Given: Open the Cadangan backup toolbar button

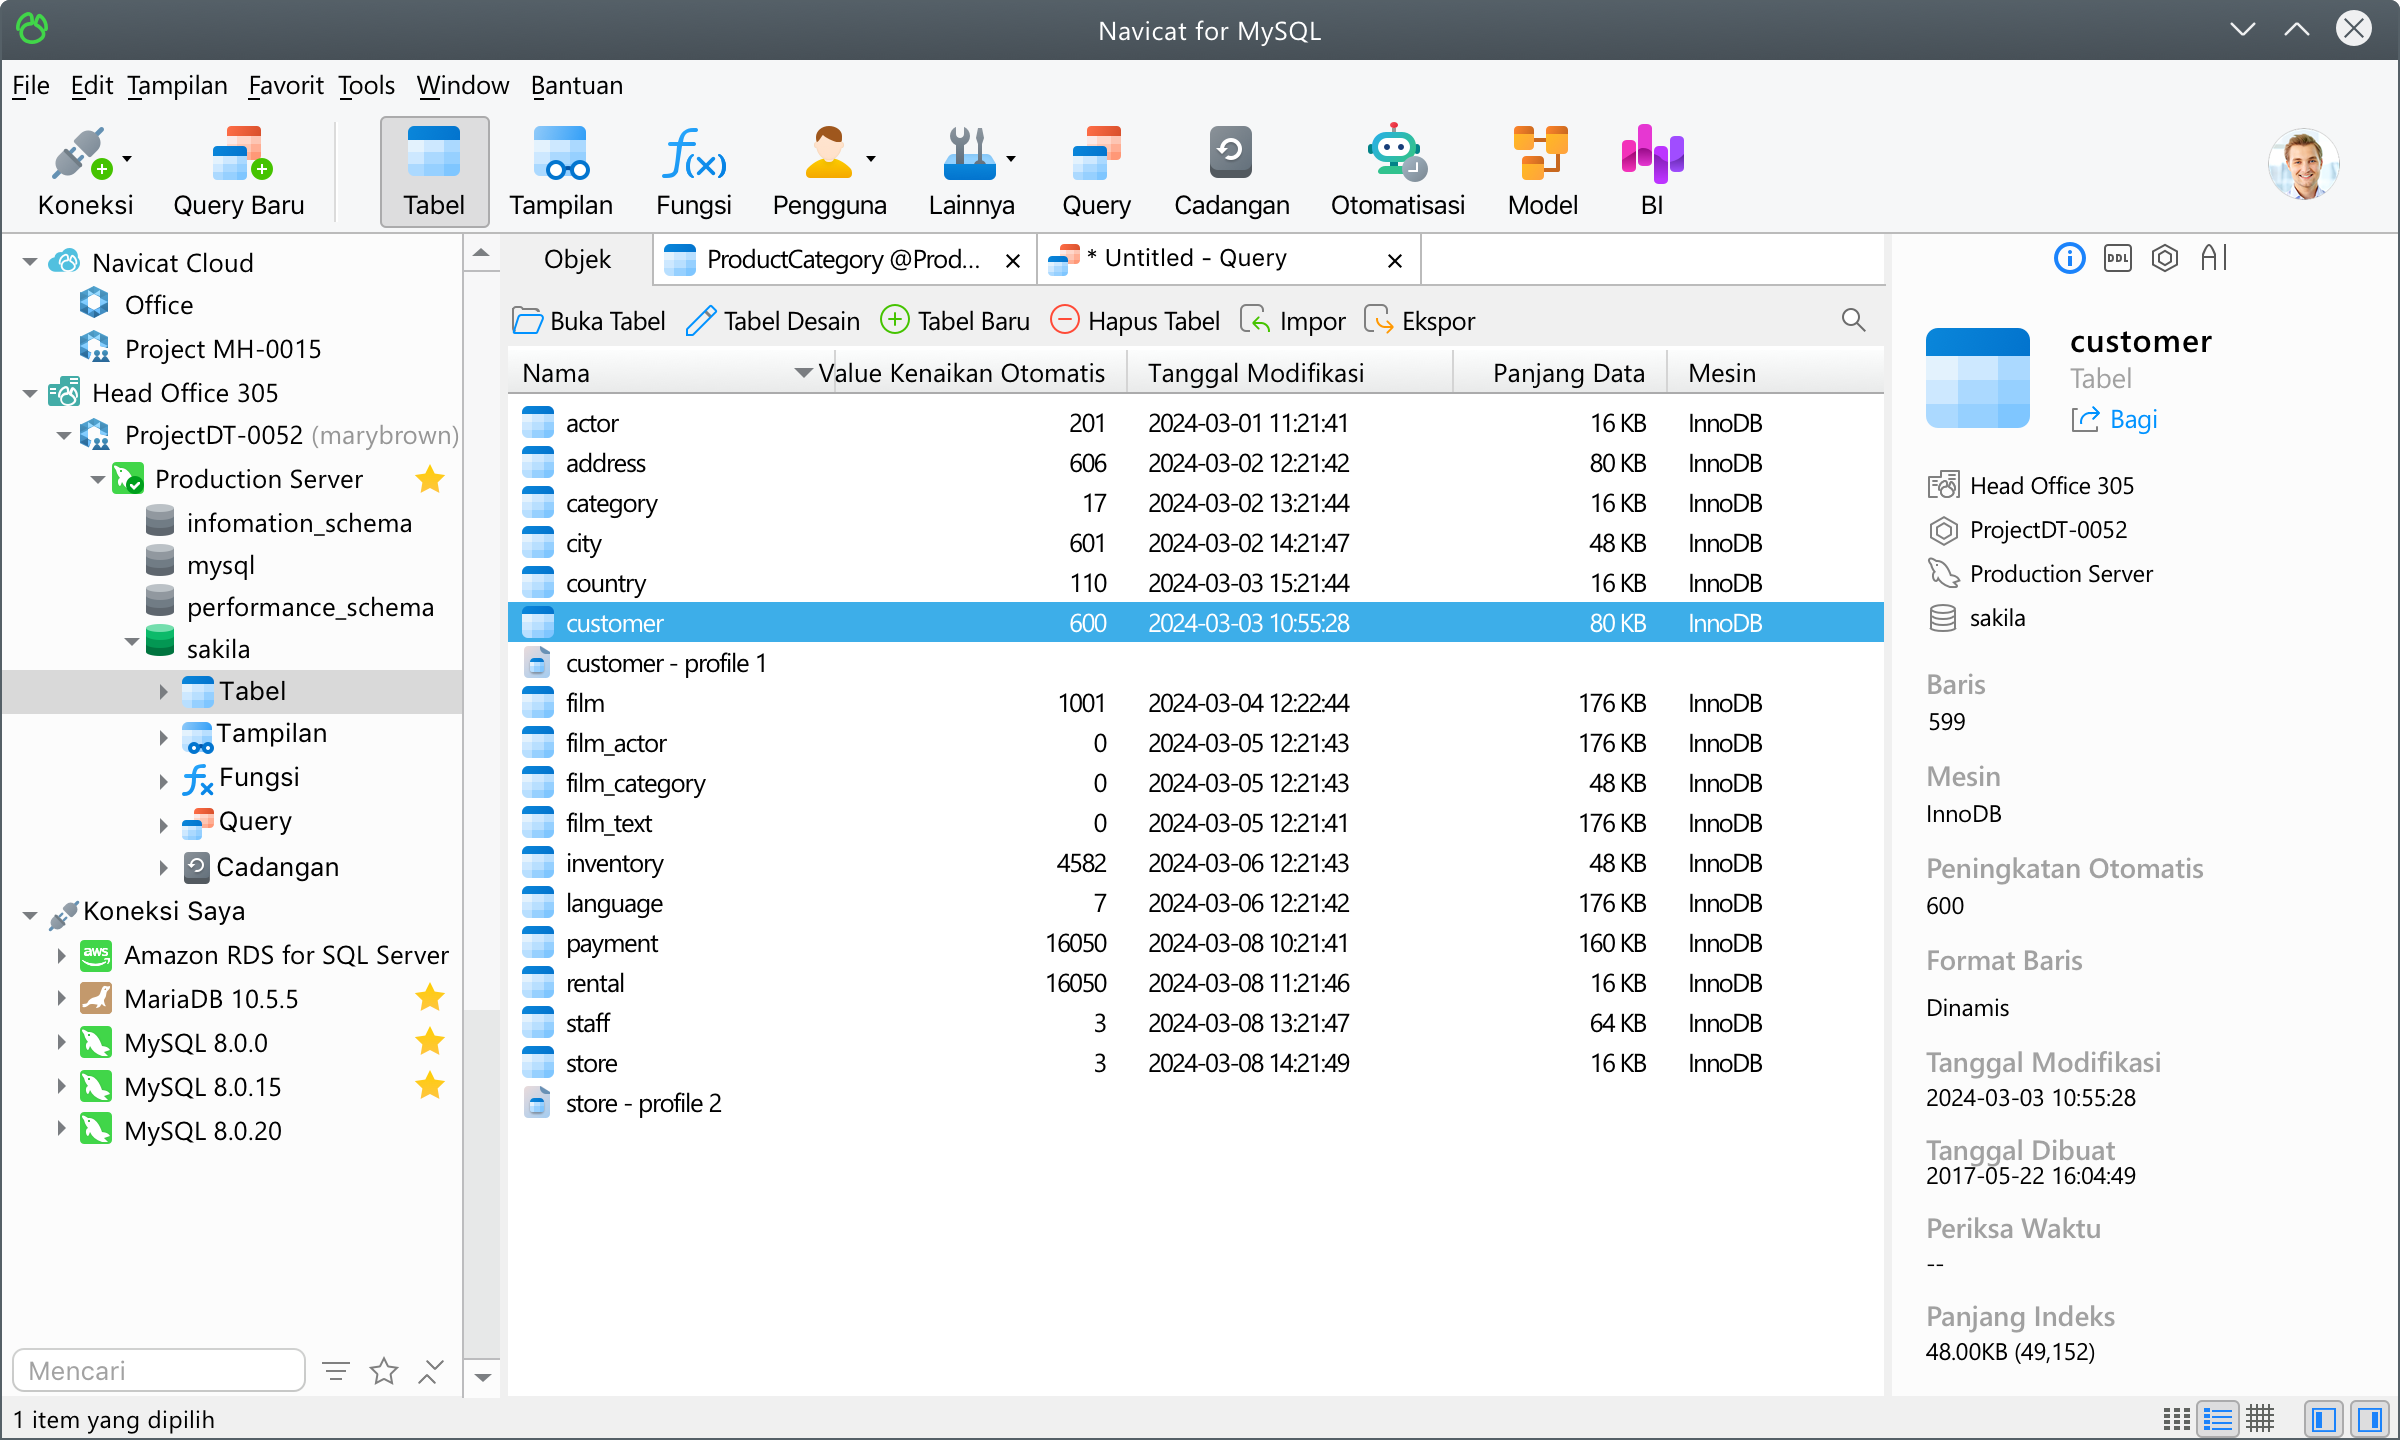Looking at the screenshot, I should pyautogui.click(x=1231, y=172).
